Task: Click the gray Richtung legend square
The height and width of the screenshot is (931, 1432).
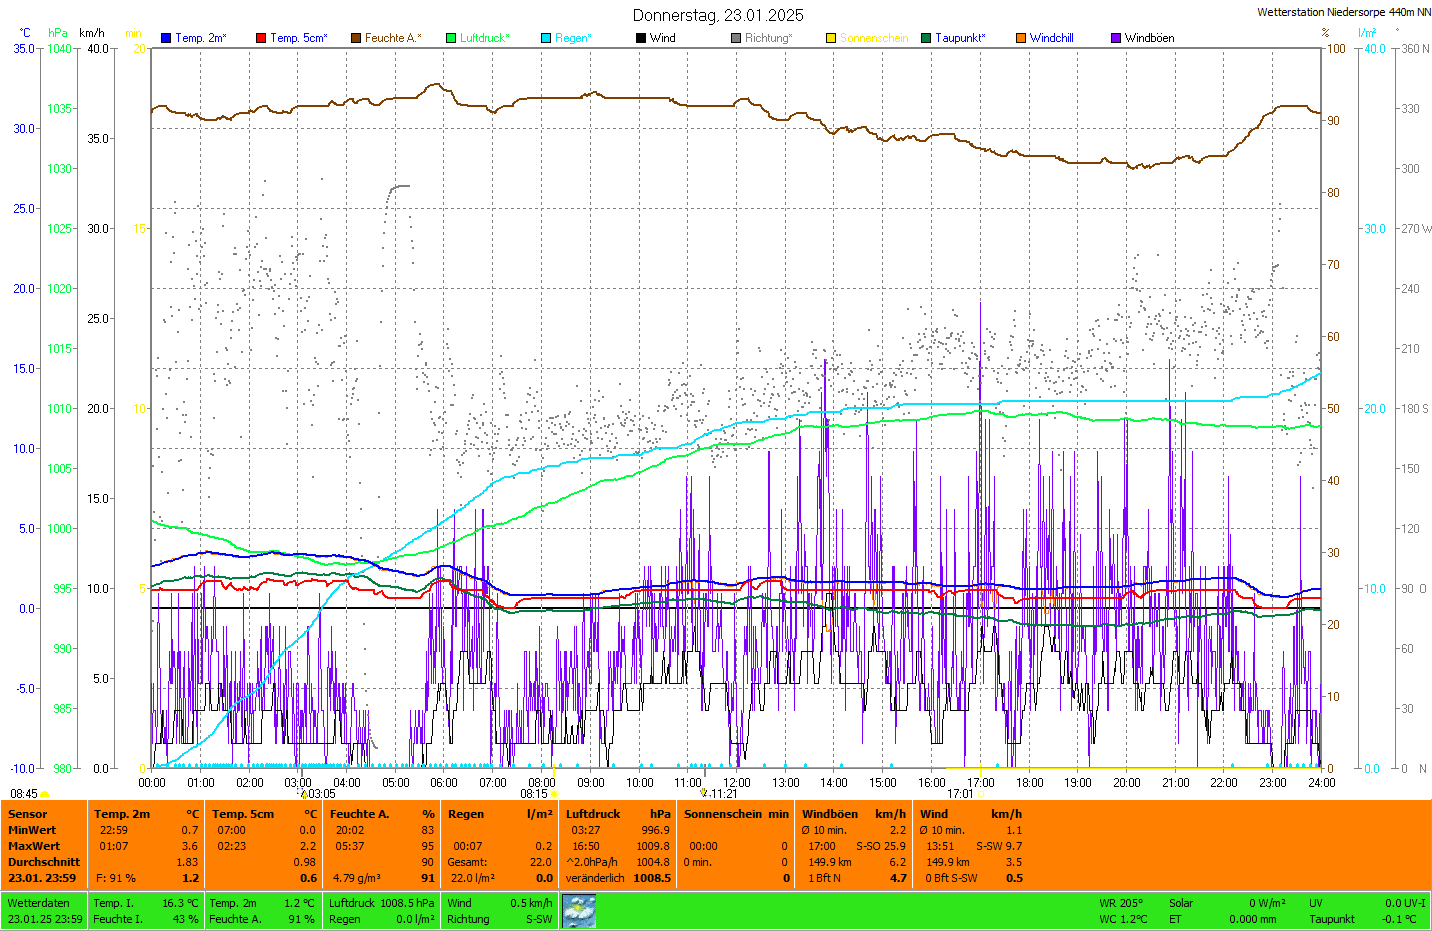Action: (736, 38)
